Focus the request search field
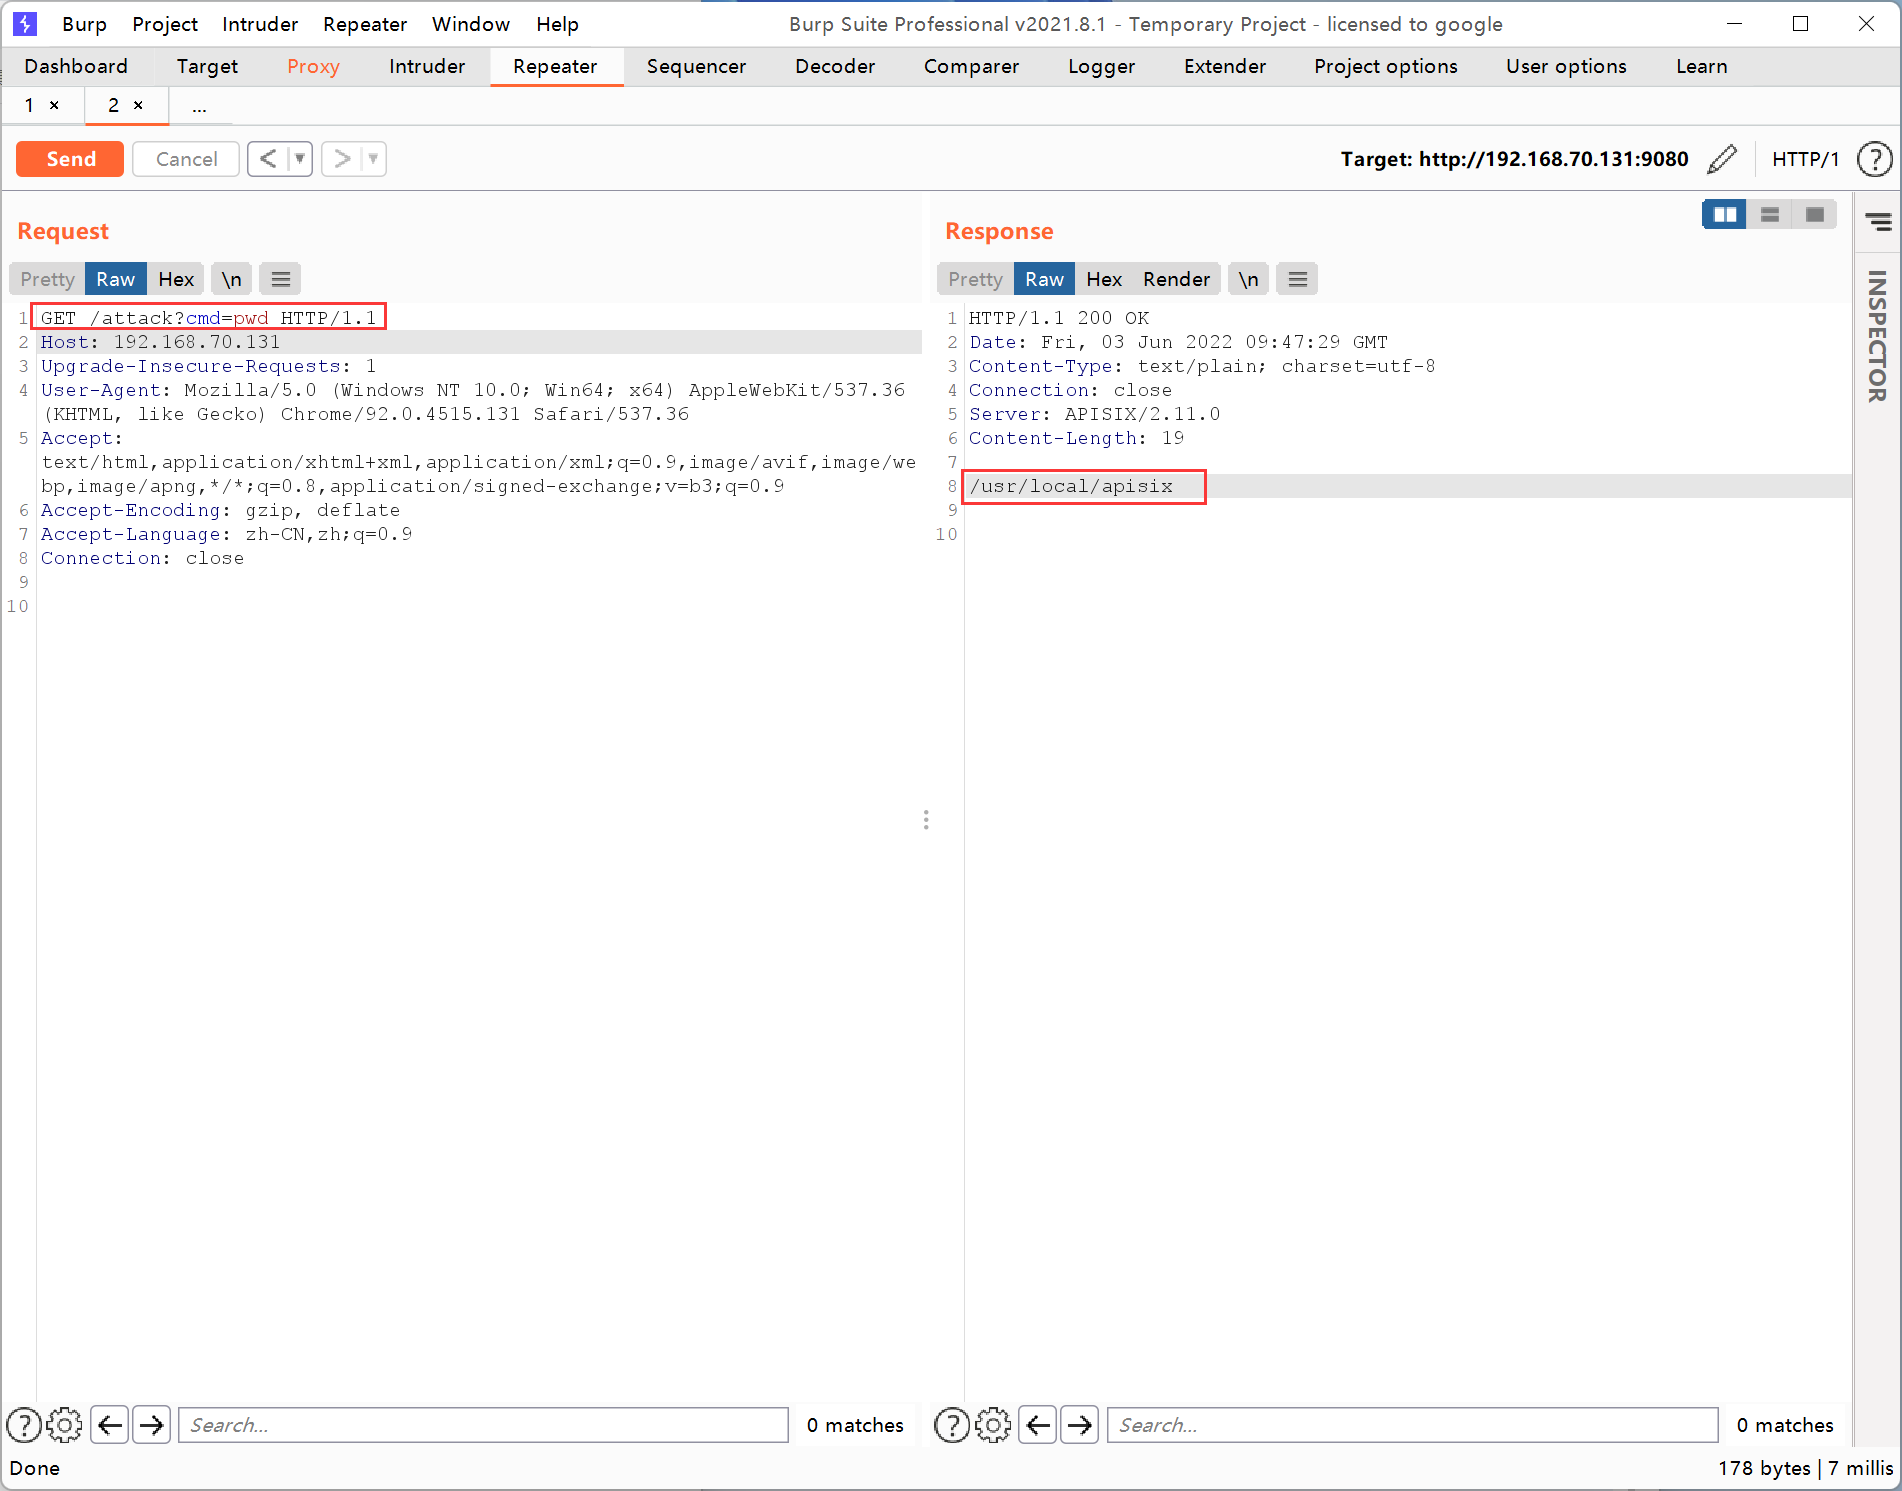This screenshot has width=1902, height=1491. click(483, 1425)
